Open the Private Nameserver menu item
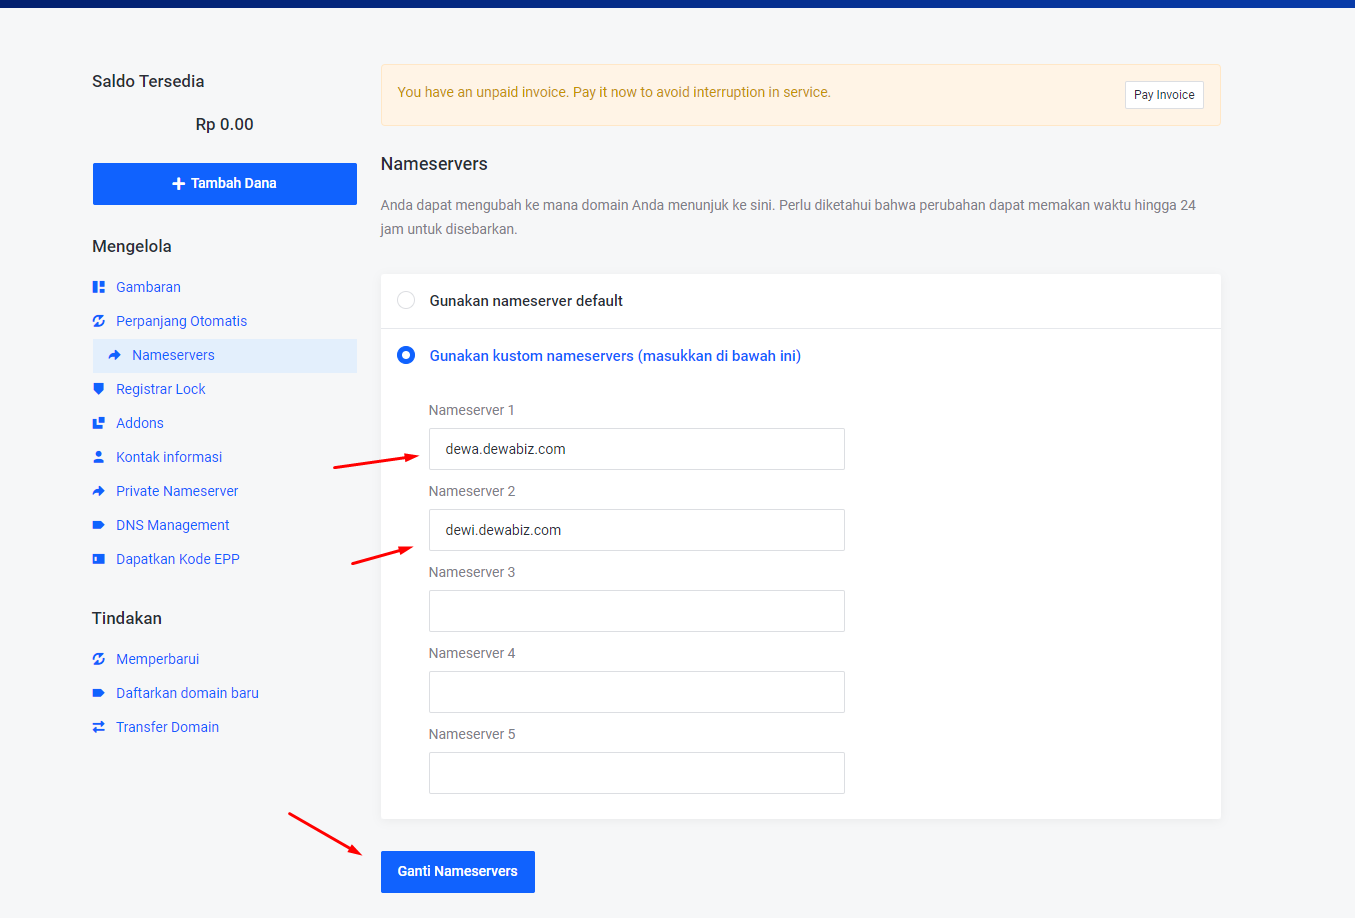The width and height of the screenshot is (1355, 918). coord(177,491)
